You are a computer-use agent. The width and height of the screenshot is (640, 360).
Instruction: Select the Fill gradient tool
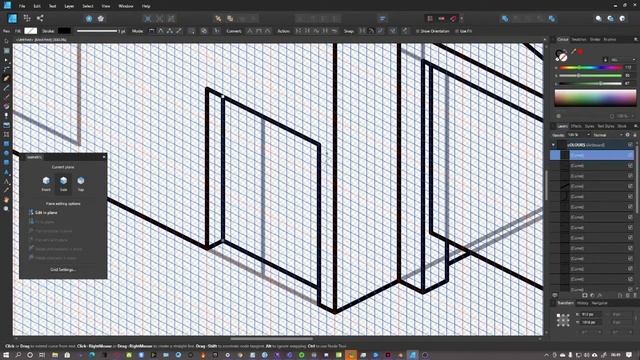click(6, 107)
